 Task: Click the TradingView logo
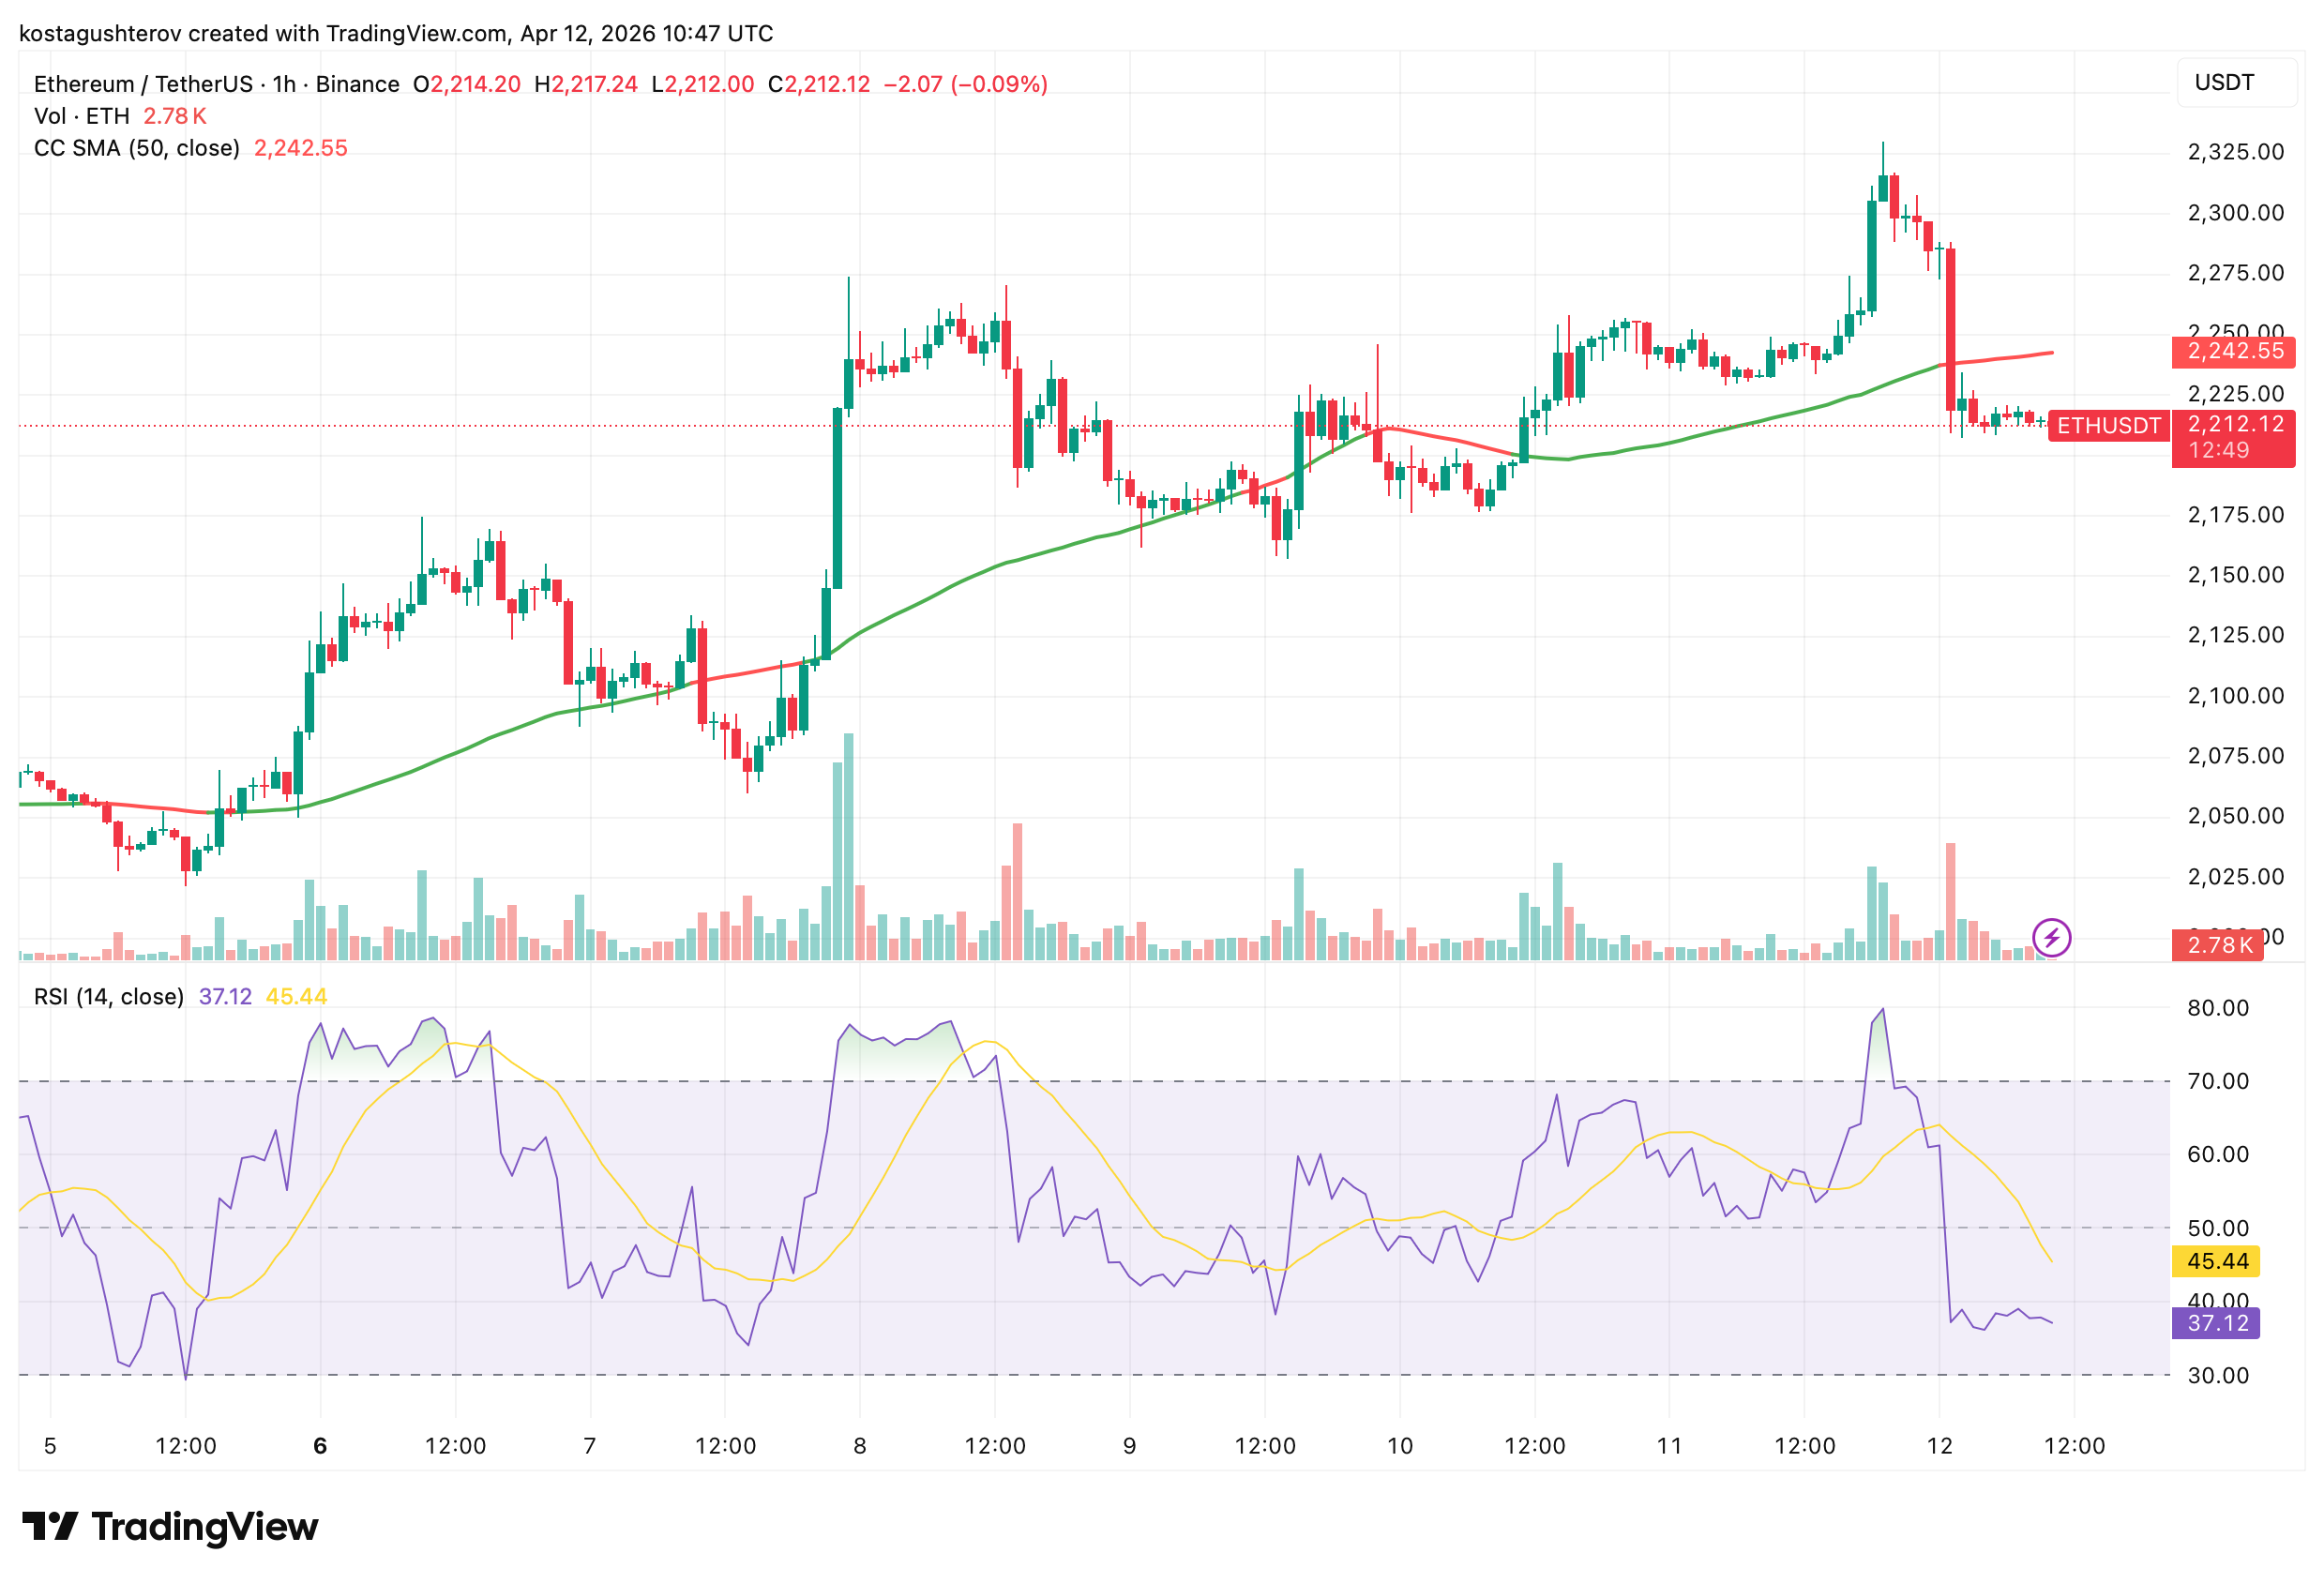[170, 1527]
